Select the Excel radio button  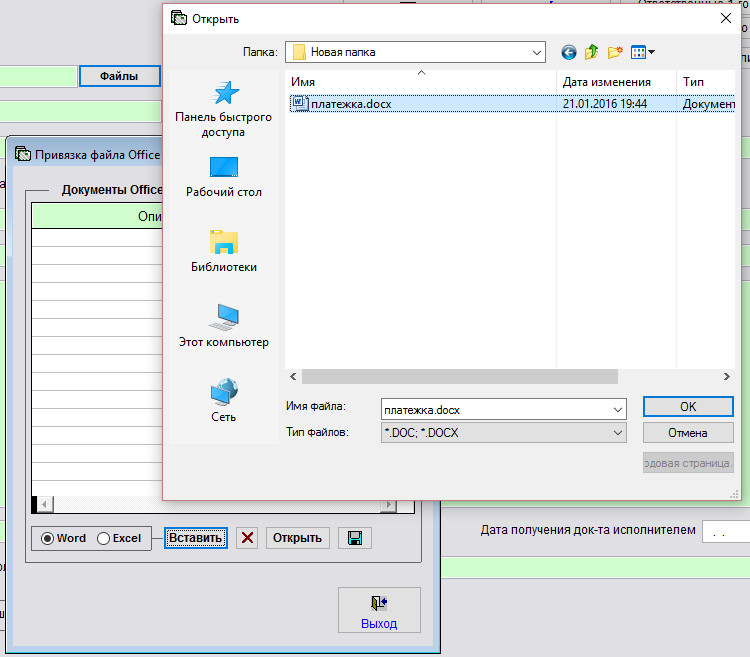[x=103, y=539]
